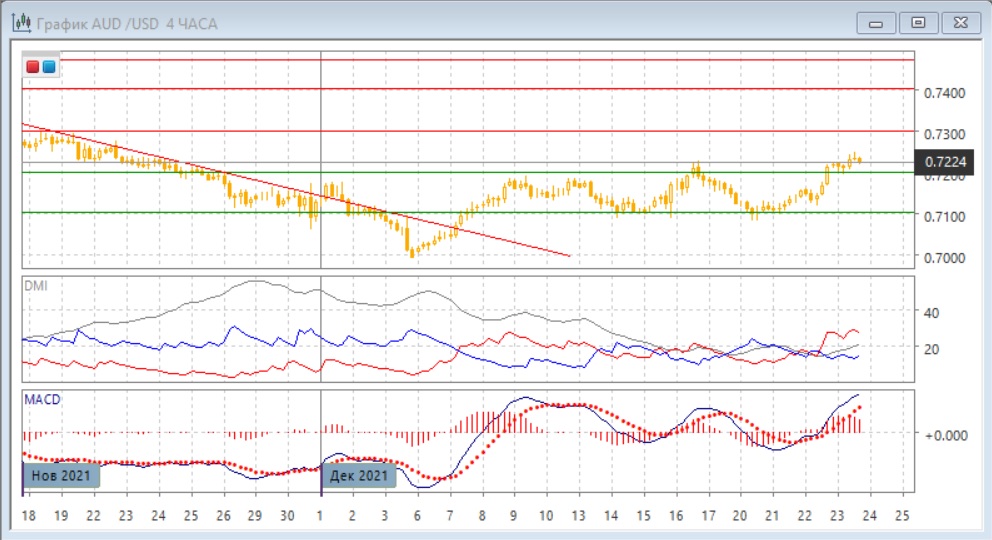
Task: Maximize the AUD/USD chart window
Action: coord(918,23)
